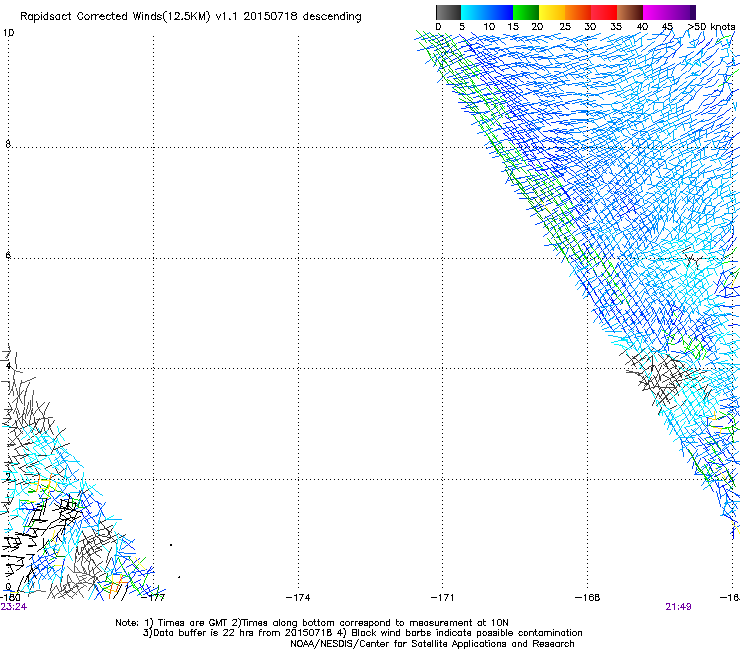Click the purple pass time '21:49'
The height and width of the screenshot is (650, 740).
pyautogui.click(x=678, y=607)
